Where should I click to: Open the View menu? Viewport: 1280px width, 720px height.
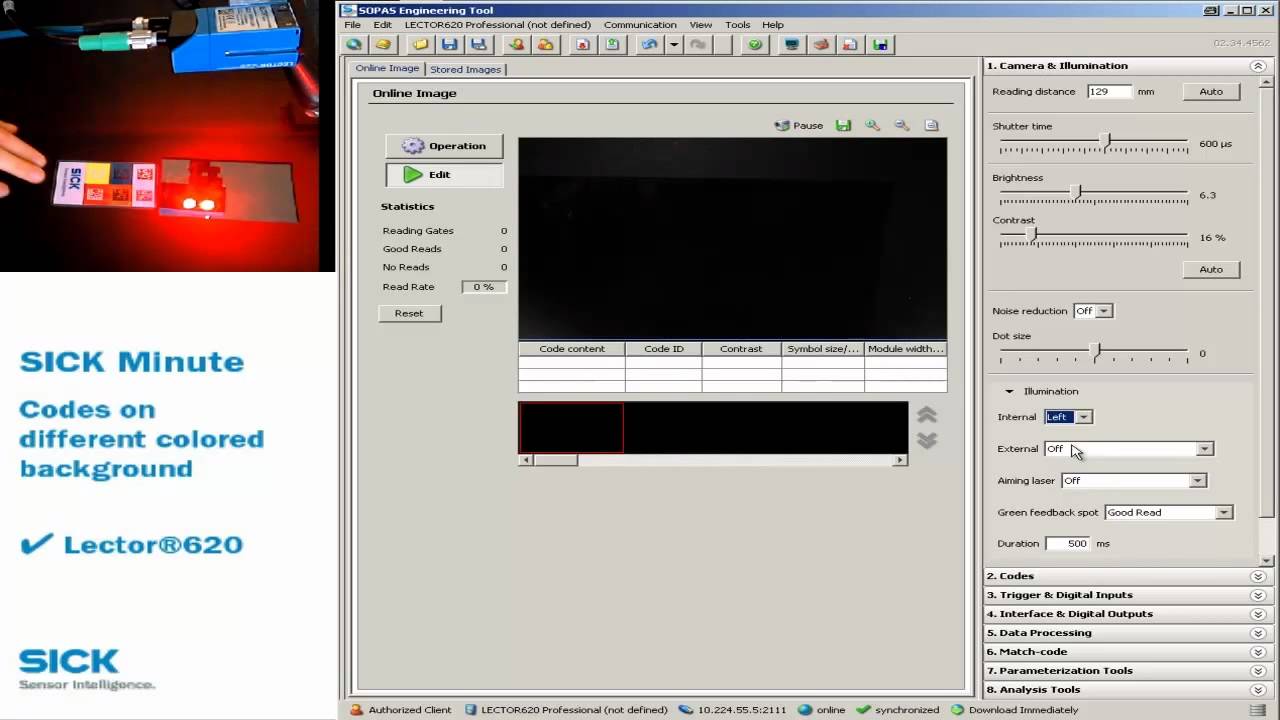[x=701, y=25]
